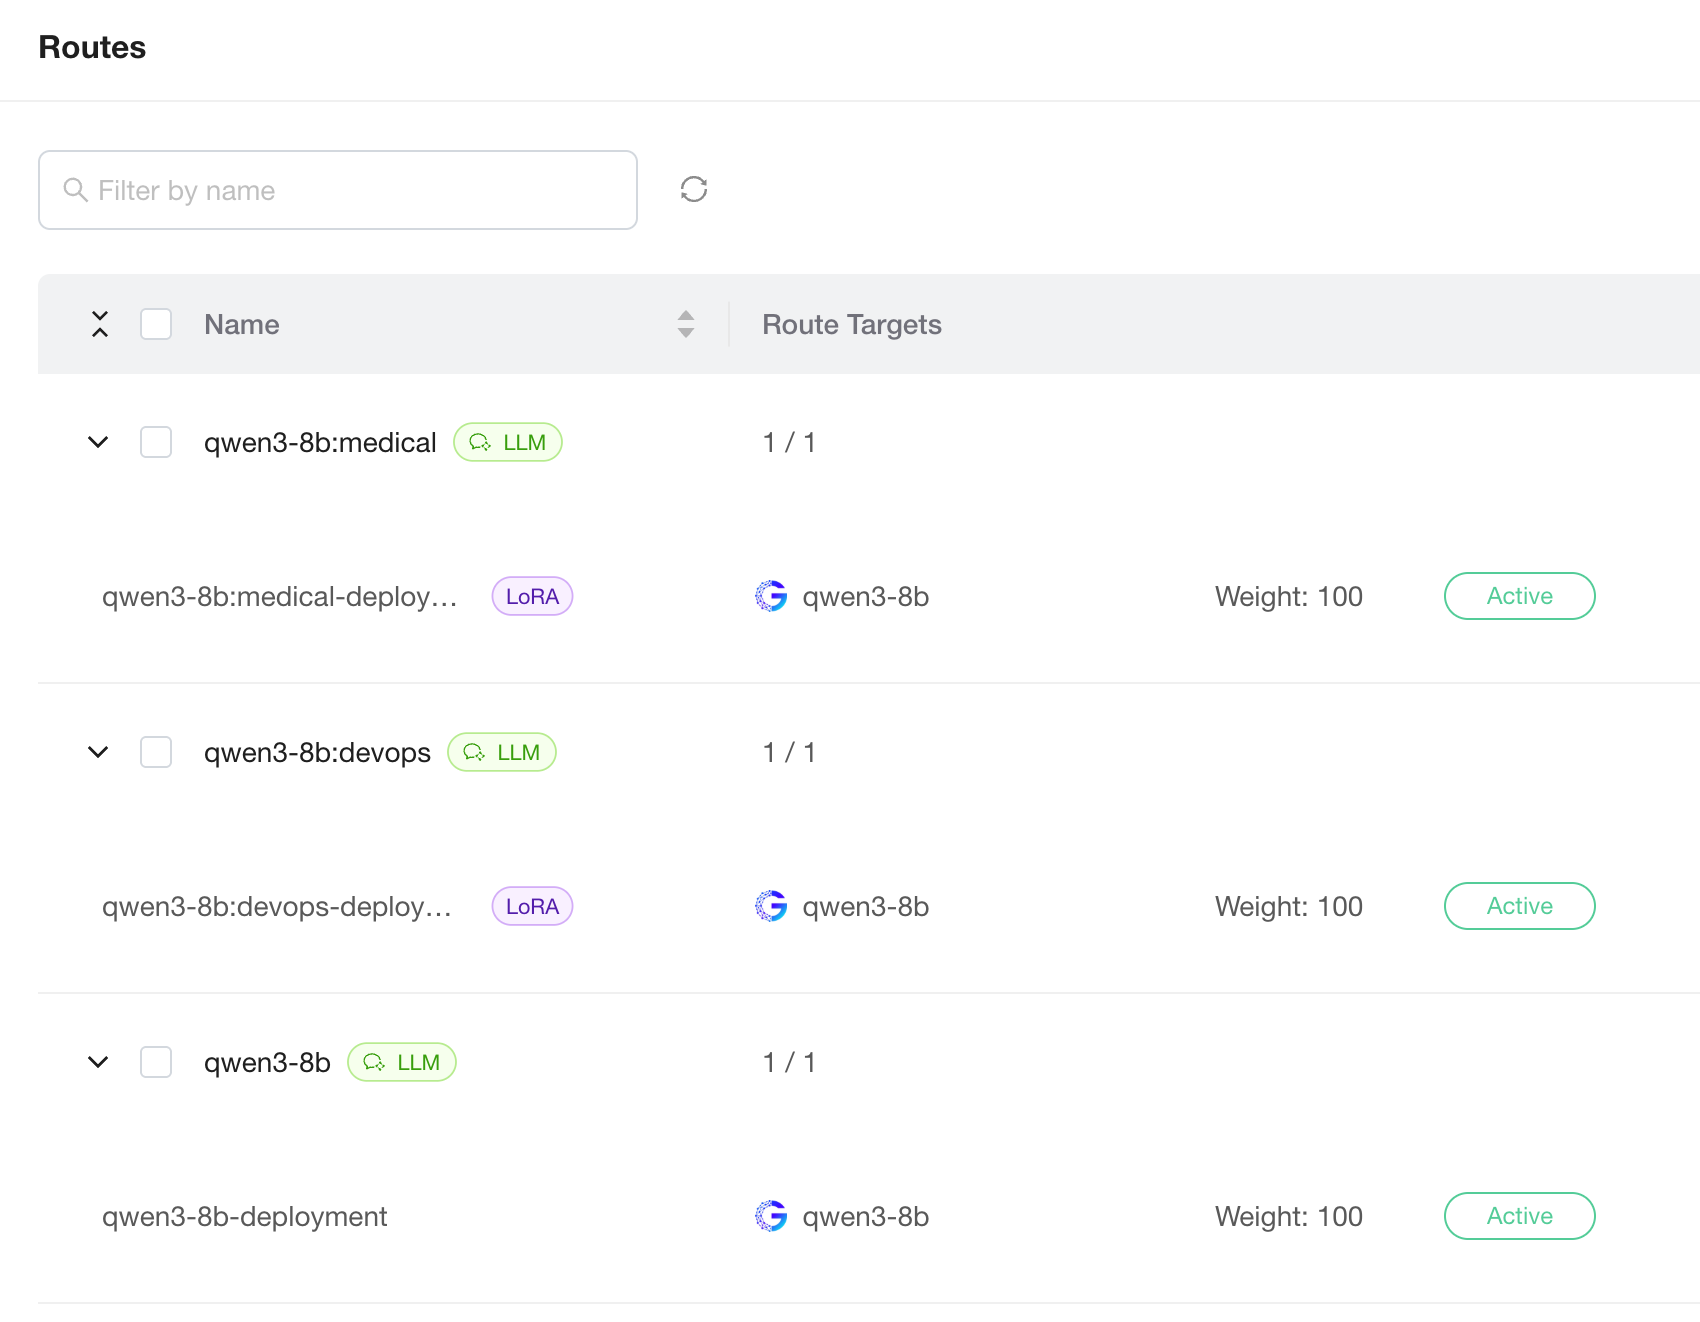This screenshot has width=1700, height=1322.
Task: Click the Route Targets column header
Action: pyautogui.click(x=852, y=324)
